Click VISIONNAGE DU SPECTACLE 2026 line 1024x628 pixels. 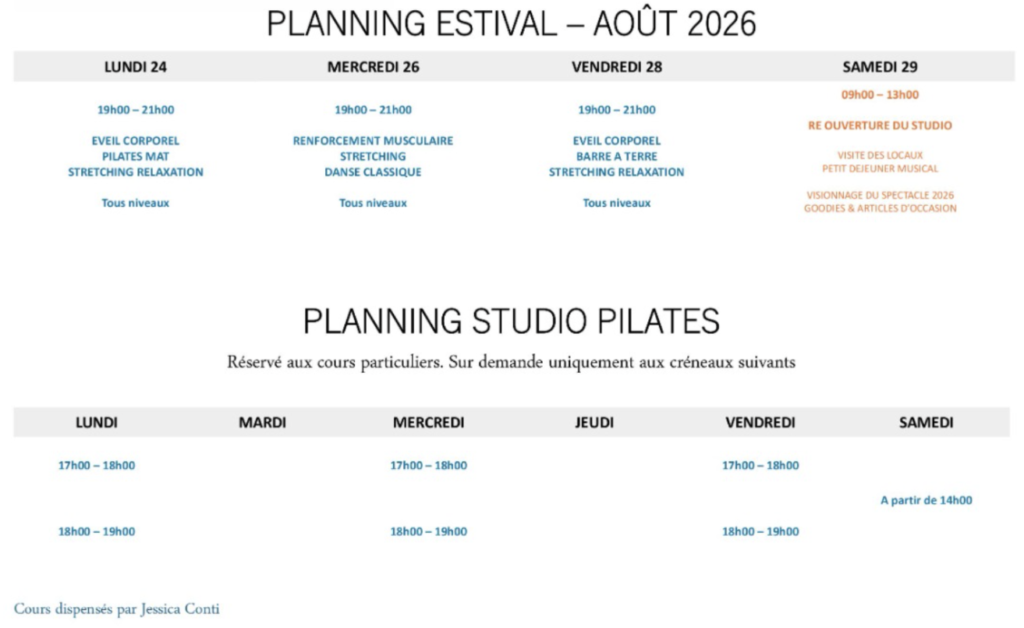(880, 195)
